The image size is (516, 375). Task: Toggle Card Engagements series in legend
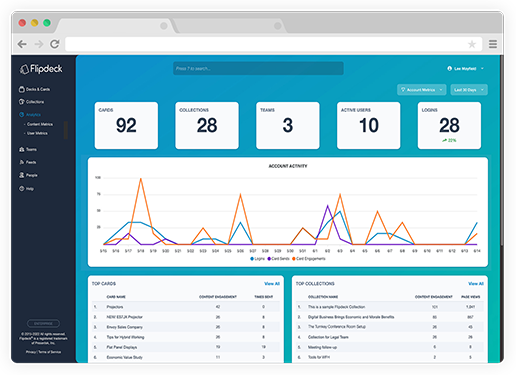tap(309, 259)
